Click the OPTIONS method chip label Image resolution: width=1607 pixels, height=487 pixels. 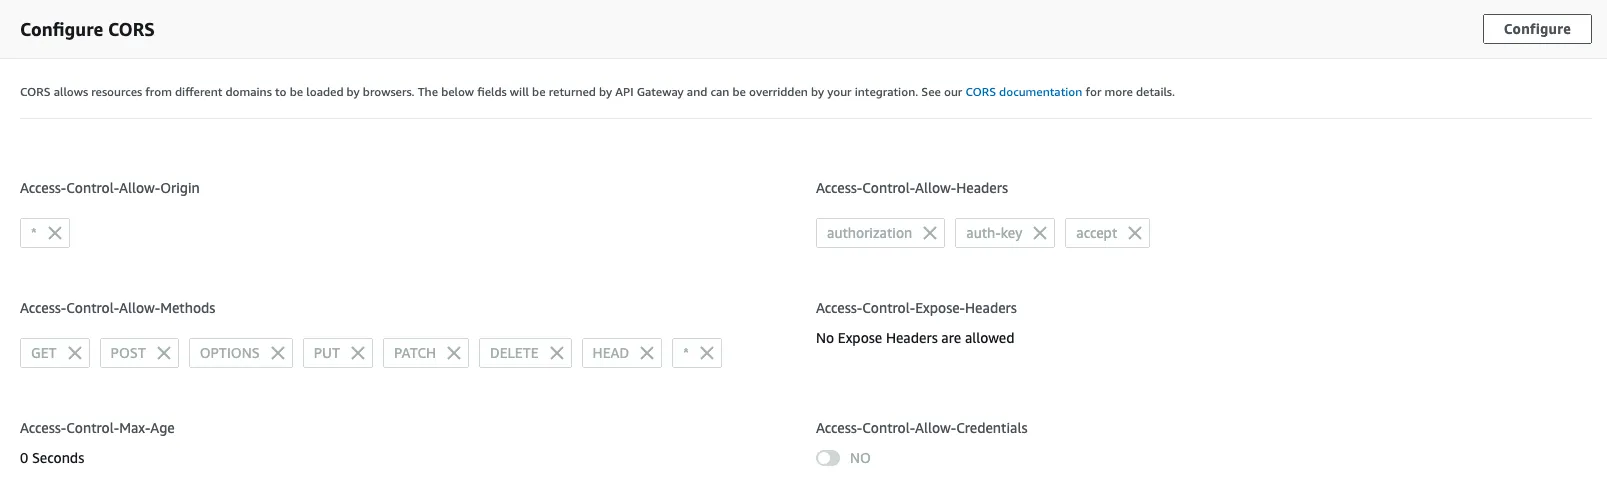[x=229, y=353]
